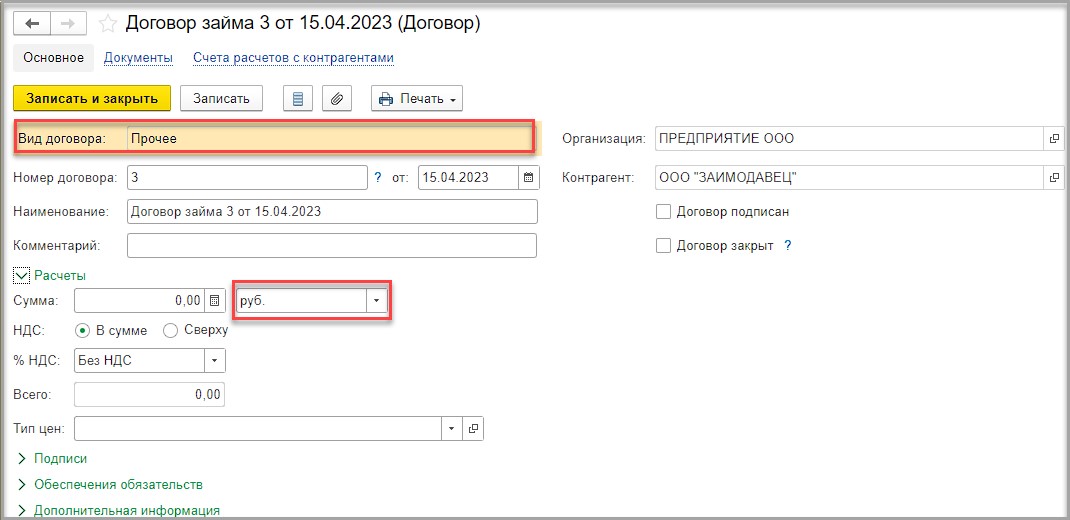
Task: Open the Организация record with square icon
Action: pos(1054,139)
